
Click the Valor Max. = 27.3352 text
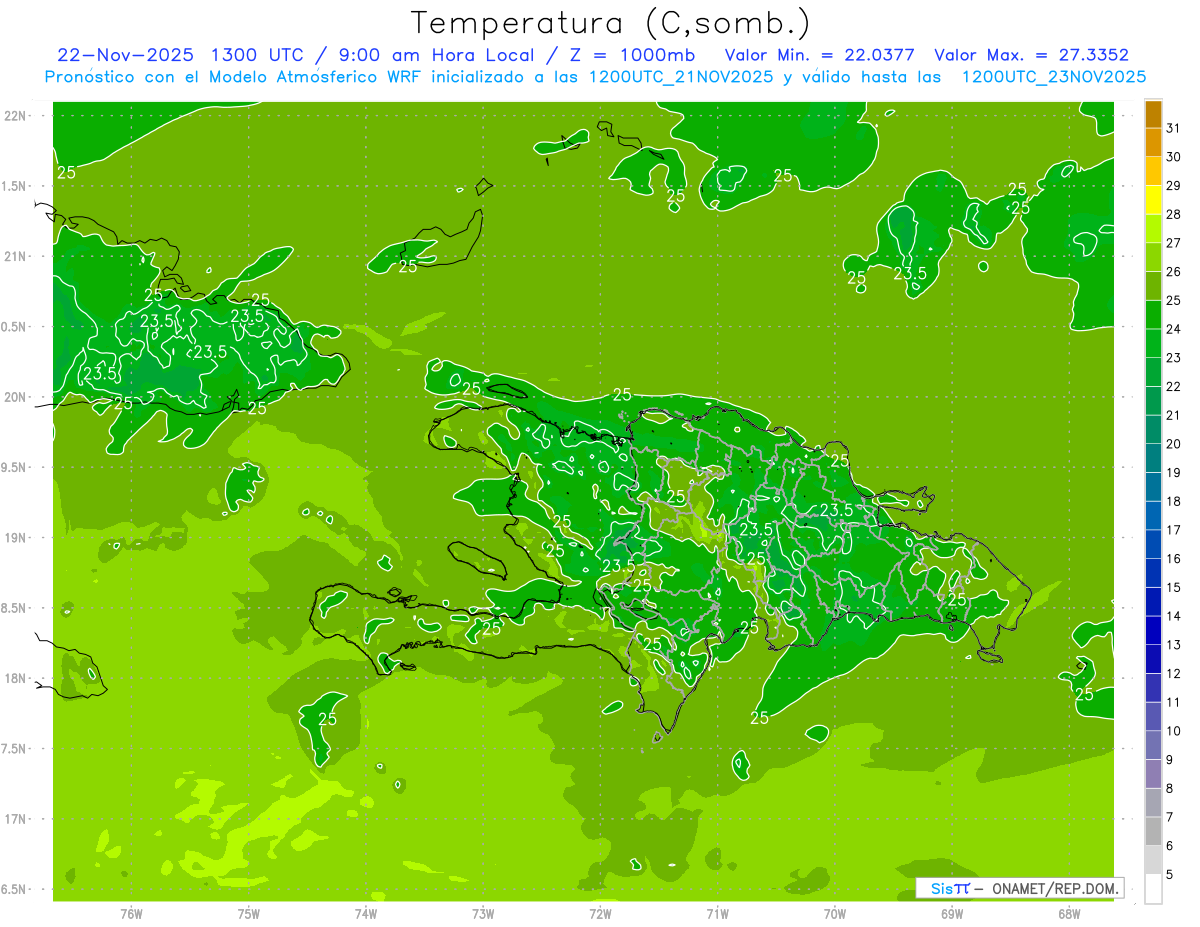pos(1031,55)
